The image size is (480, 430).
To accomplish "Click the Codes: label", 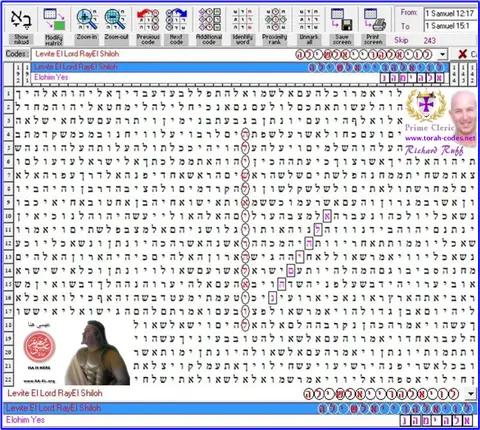I will (16, 54).
